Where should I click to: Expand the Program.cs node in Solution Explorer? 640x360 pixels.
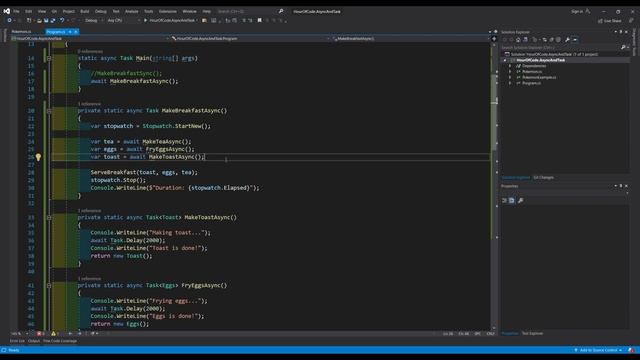click(510, 83)
